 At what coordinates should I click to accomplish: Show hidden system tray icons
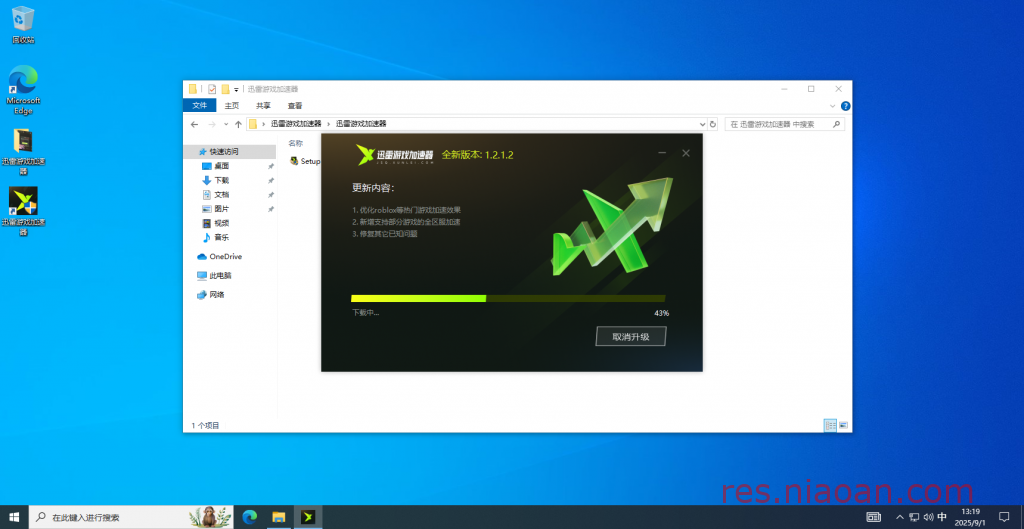900,517
